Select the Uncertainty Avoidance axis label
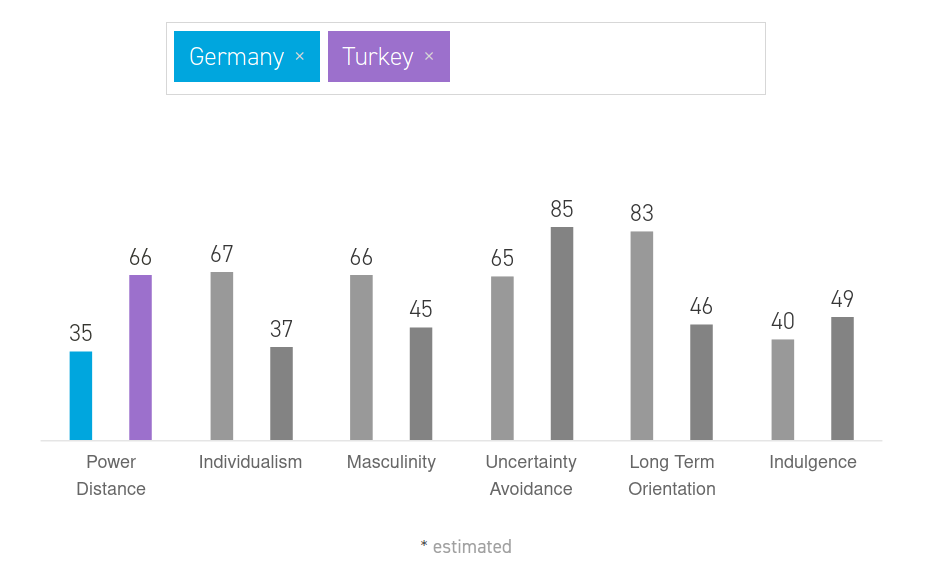 click(531, 475)
